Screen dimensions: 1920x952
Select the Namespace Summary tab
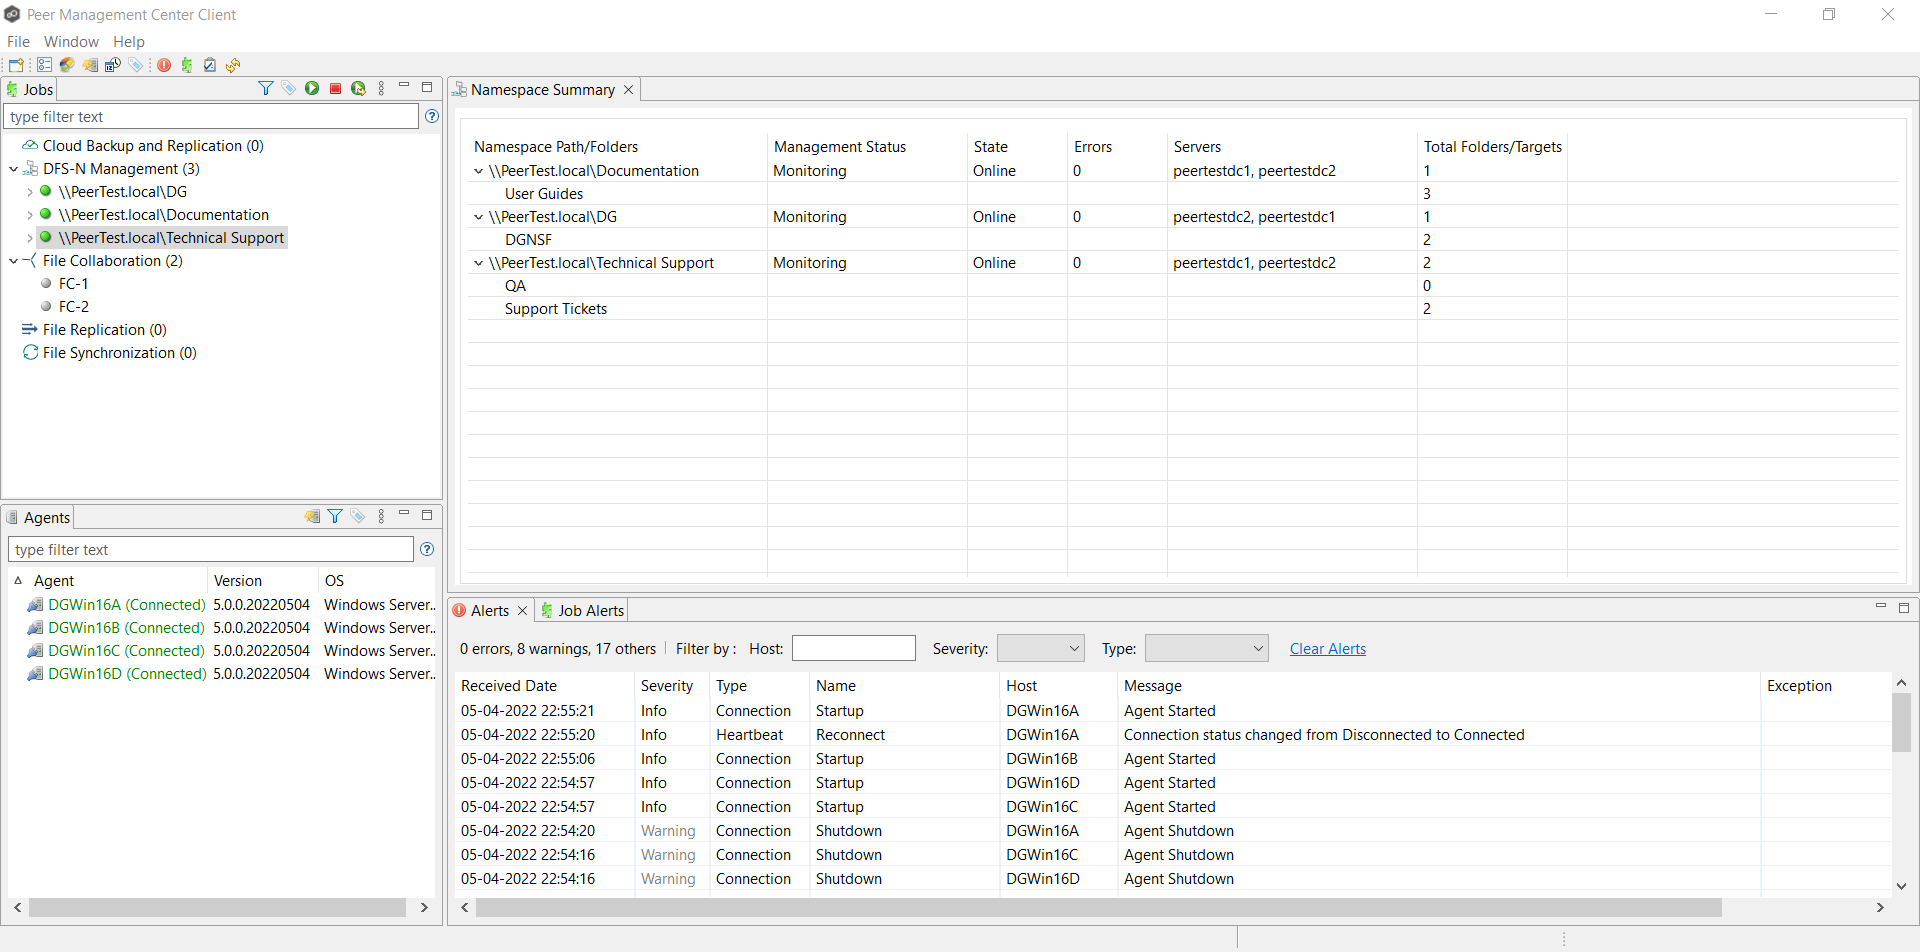tap(543, 90)
